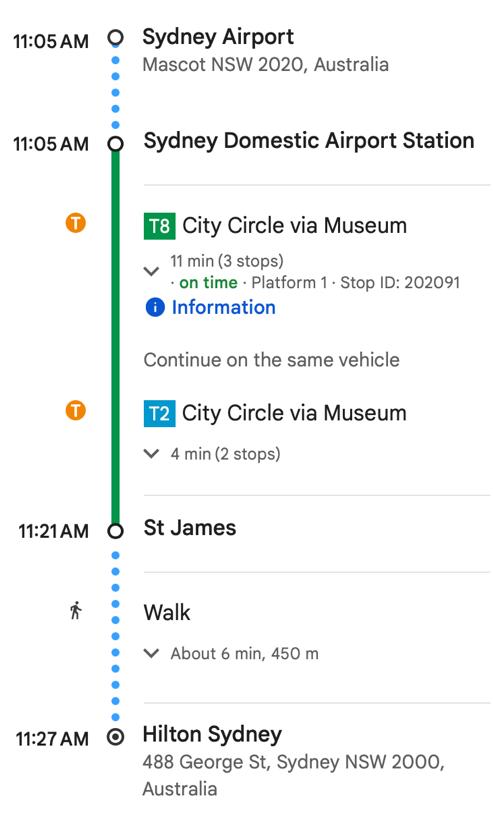Click the green T8 line badge

point(160,226)
